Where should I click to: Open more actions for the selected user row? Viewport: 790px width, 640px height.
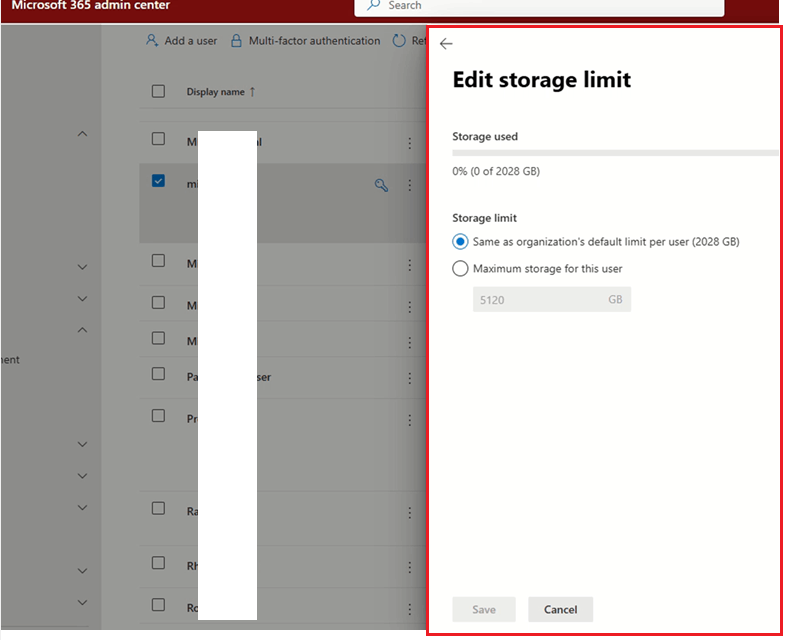click(x=410, y=185)
